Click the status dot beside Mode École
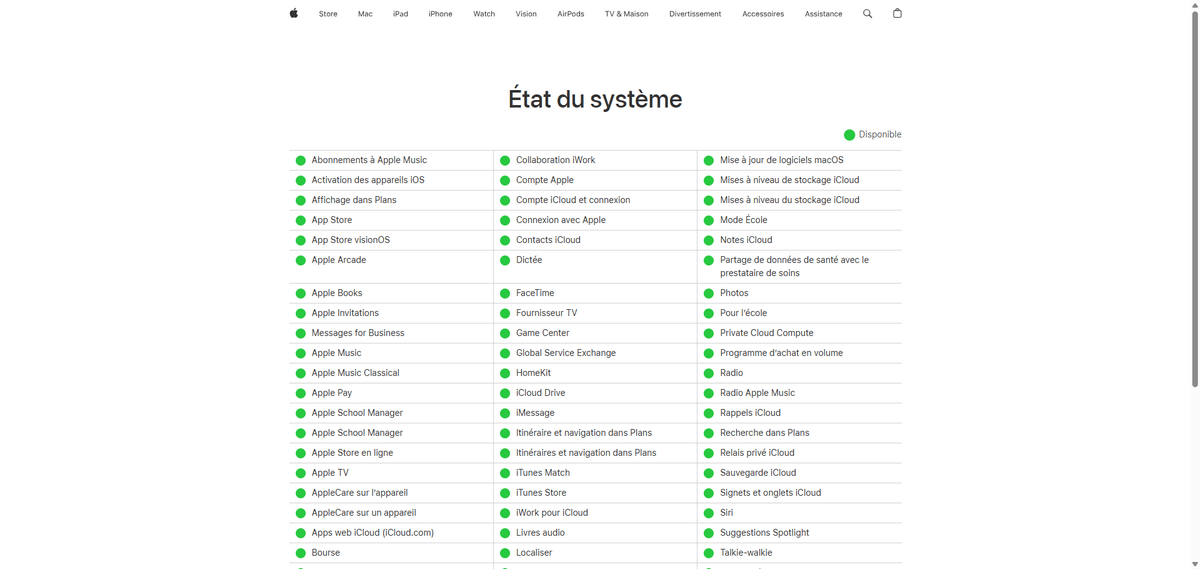The image size is (1200, 569). (x=709, y=221)
